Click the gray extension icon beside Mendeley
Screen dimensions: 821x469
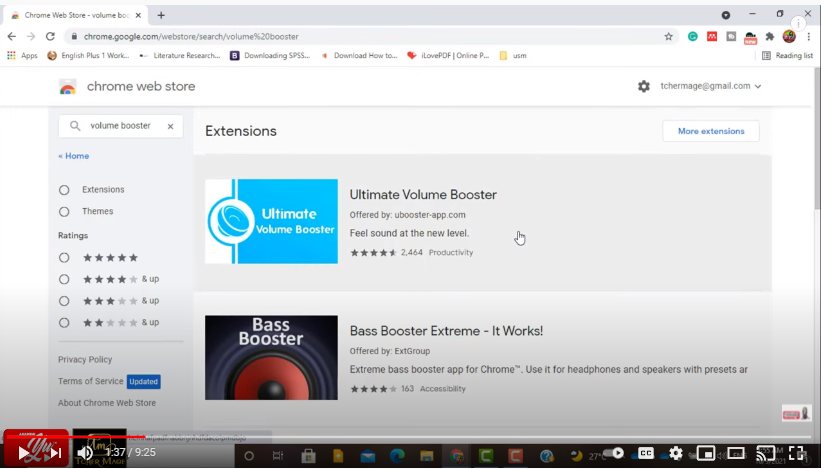click(x=731, y=36)
